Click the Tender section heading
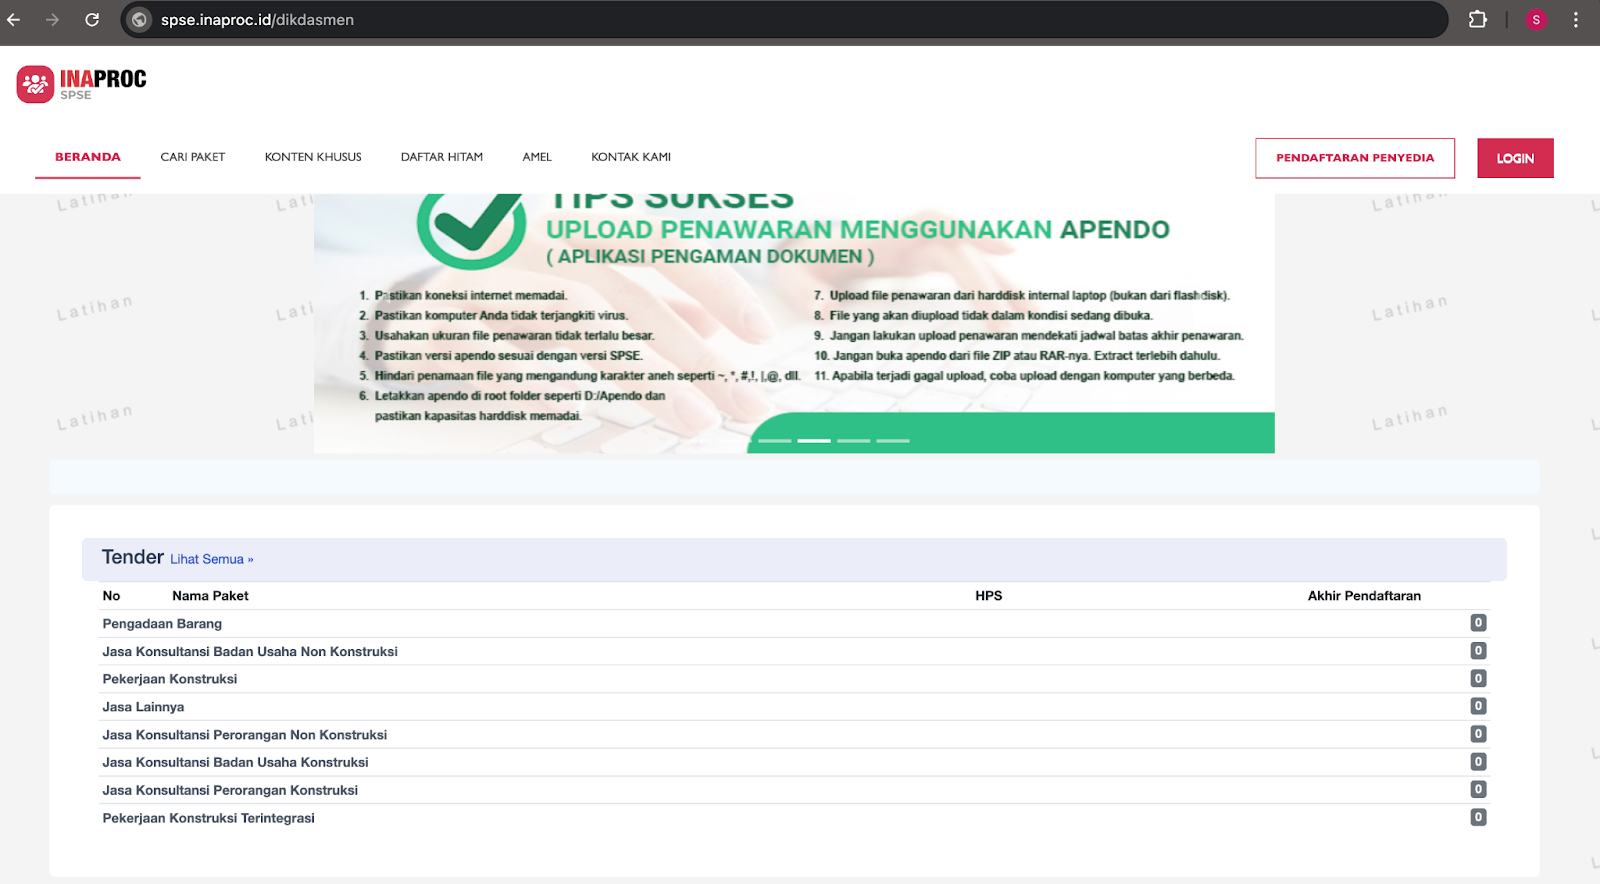1600x884 pixels. click(132, 557)
